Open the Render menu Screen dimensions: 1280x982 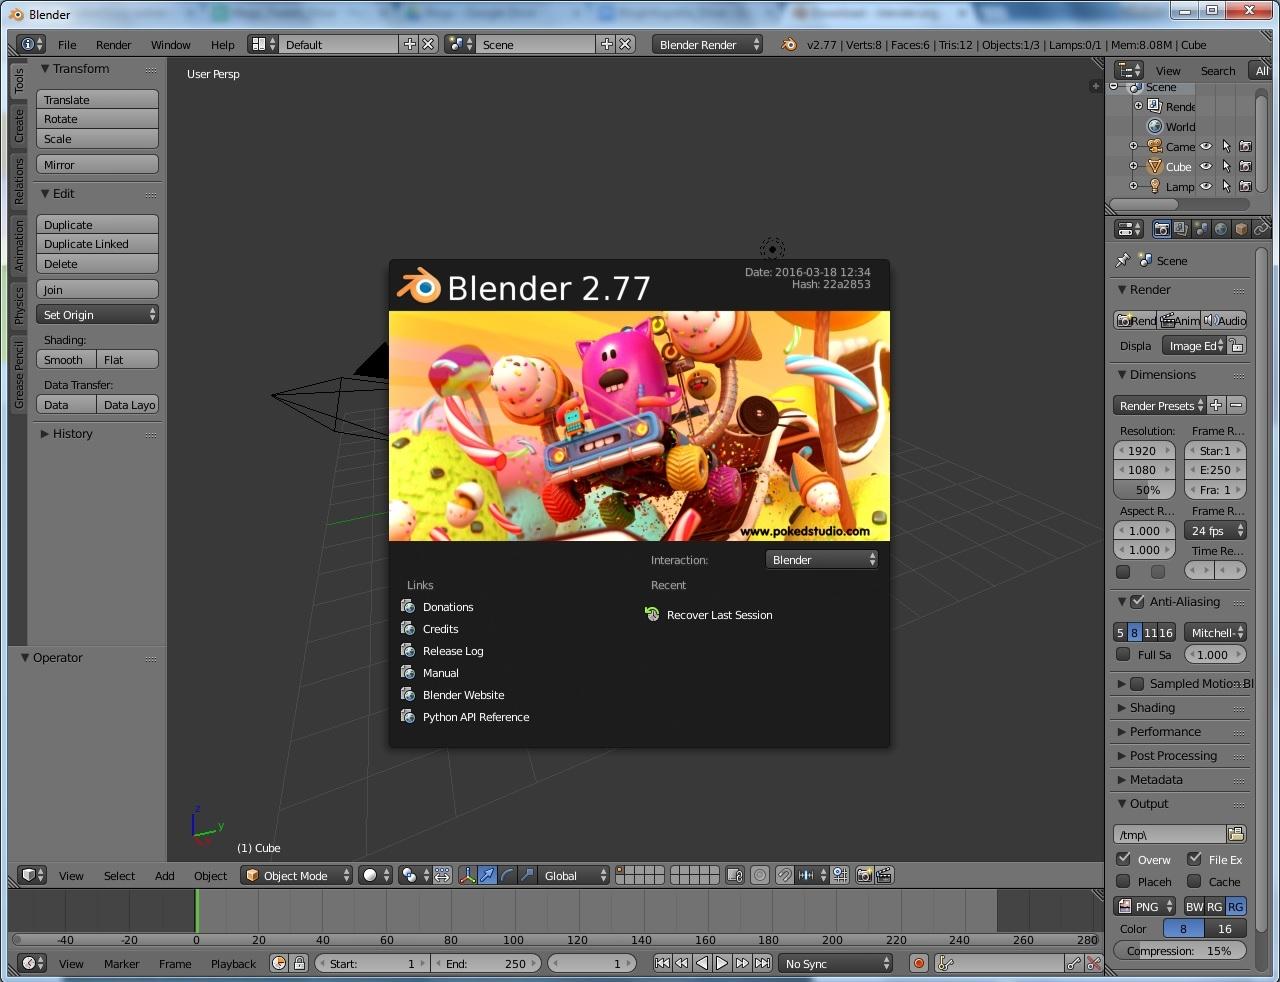click(x=113, y=44)
